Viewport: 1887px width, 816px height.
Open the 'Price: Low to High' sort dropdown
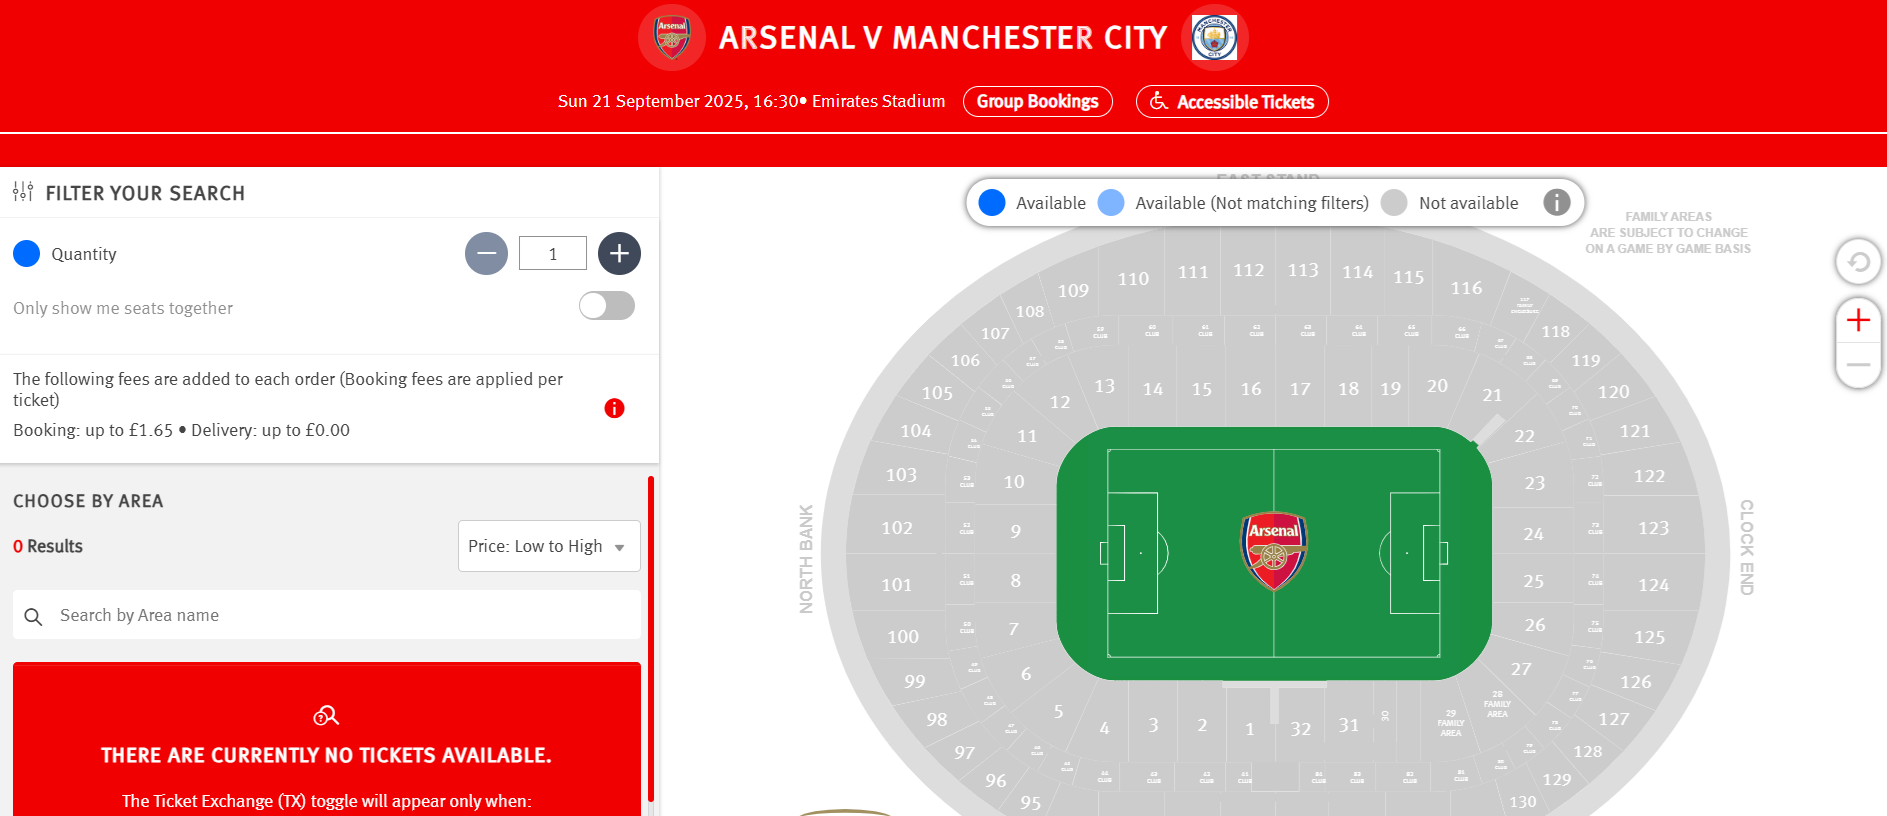click(548, 546)
